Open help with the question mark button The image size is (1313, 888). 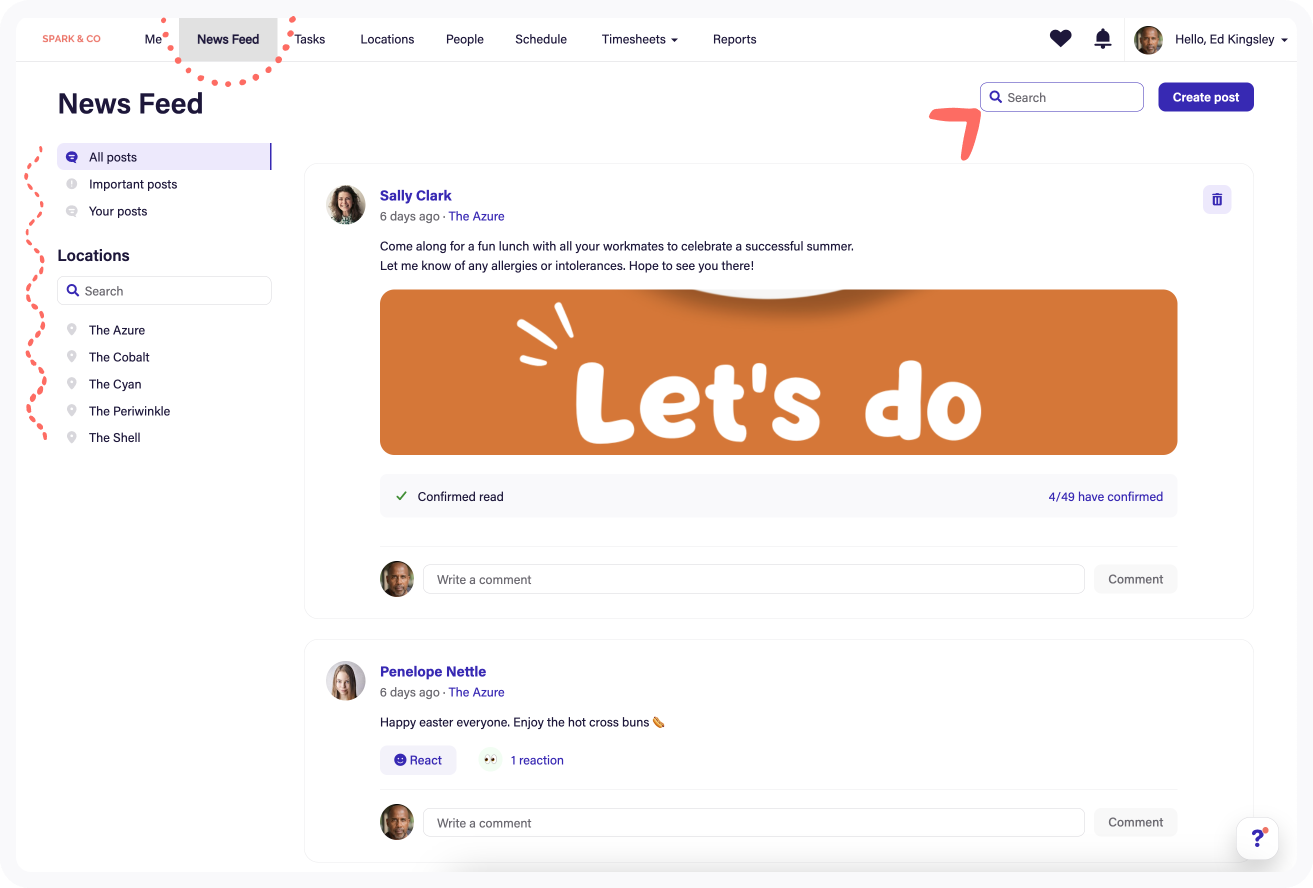[x=1257, y=839]
